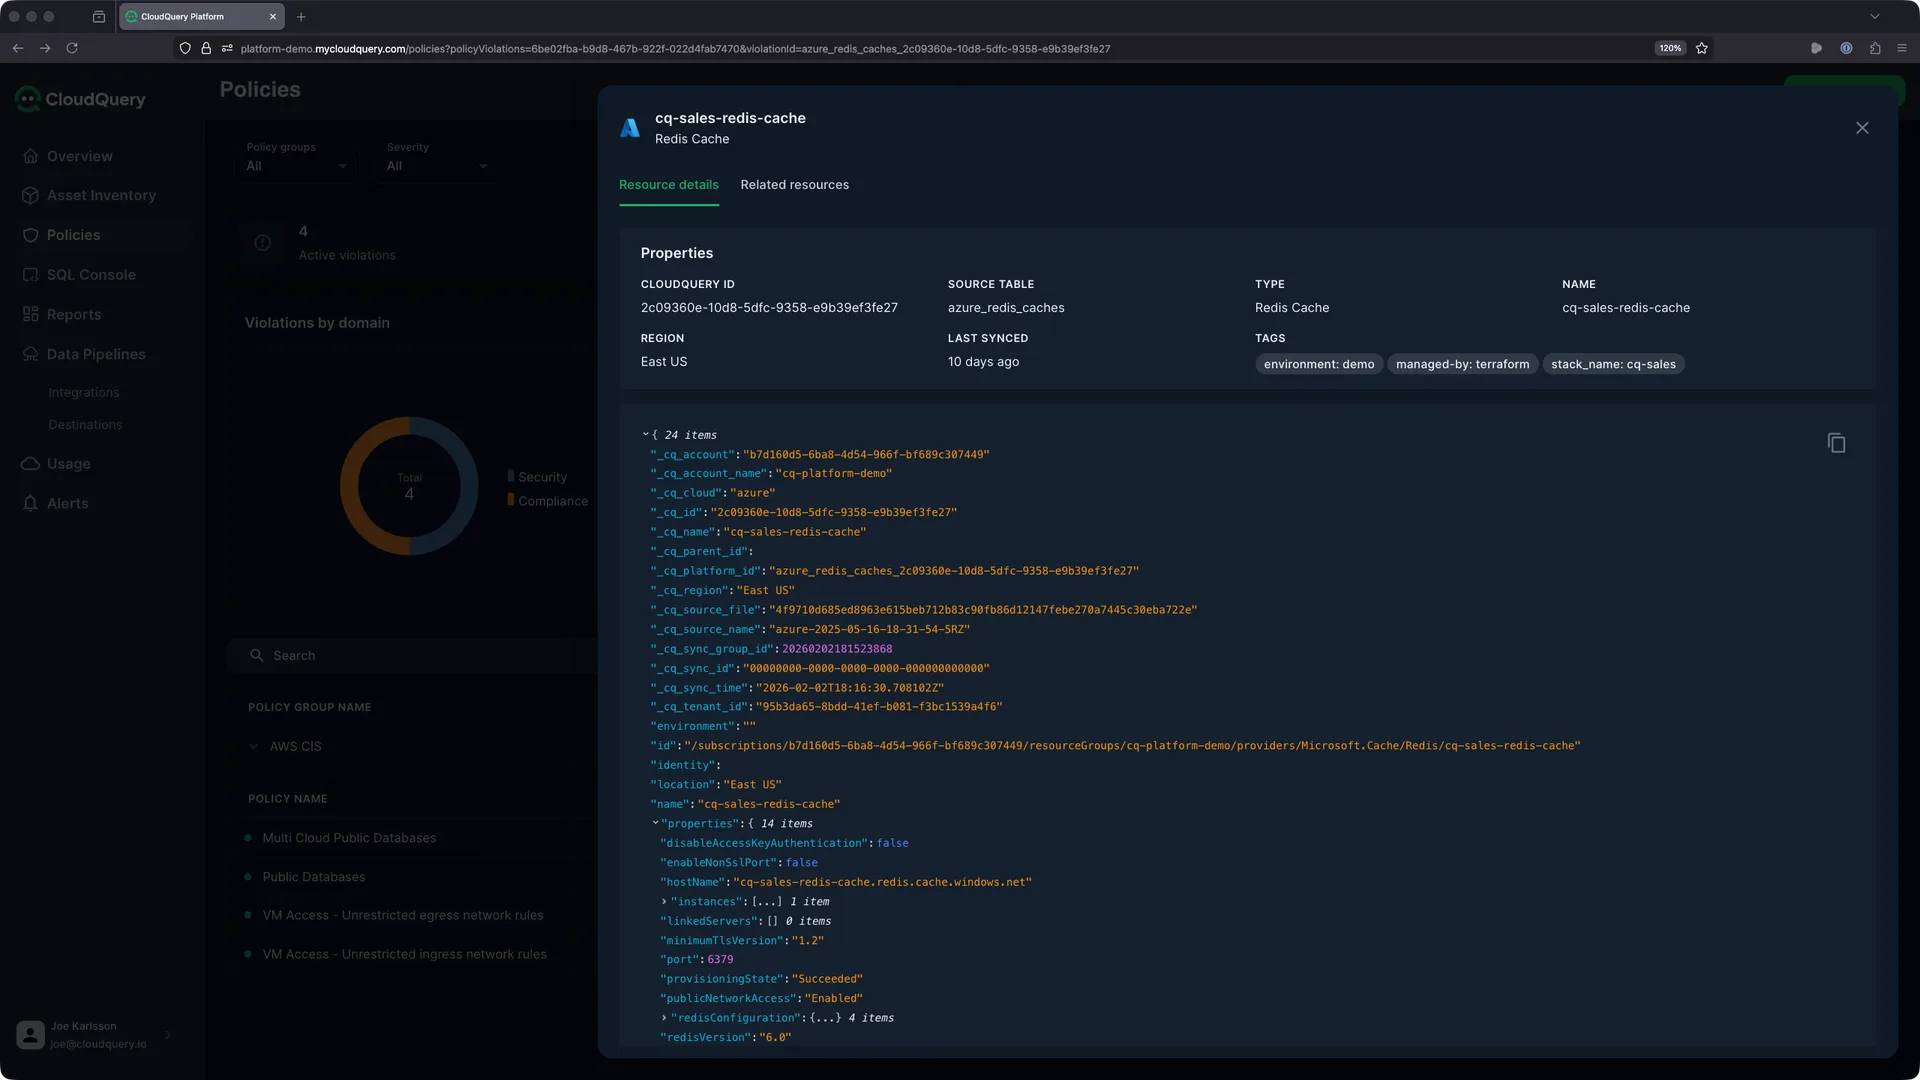Open Data Pipelines in the sidebar
The height and width of the screenshot is (1080, 1920).
96,354
